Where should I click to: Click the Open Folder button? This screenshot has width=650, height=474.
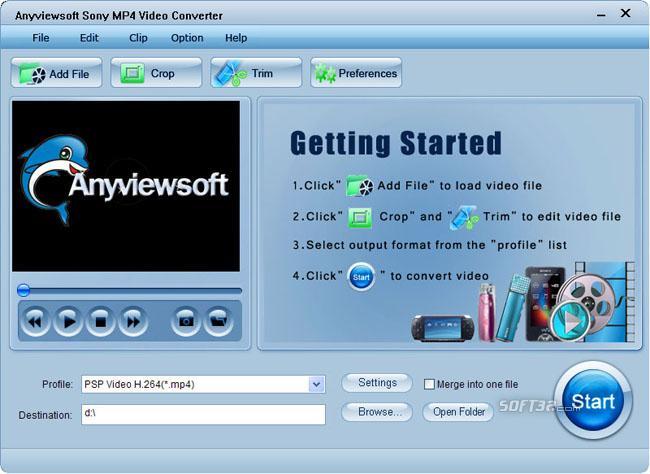[458, 412]
